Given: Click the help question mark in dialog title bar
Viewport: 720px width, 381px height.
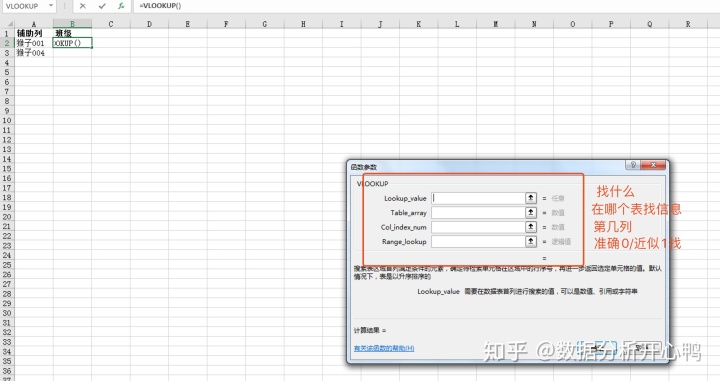Looking at the screenshot, I should point(633,165).
